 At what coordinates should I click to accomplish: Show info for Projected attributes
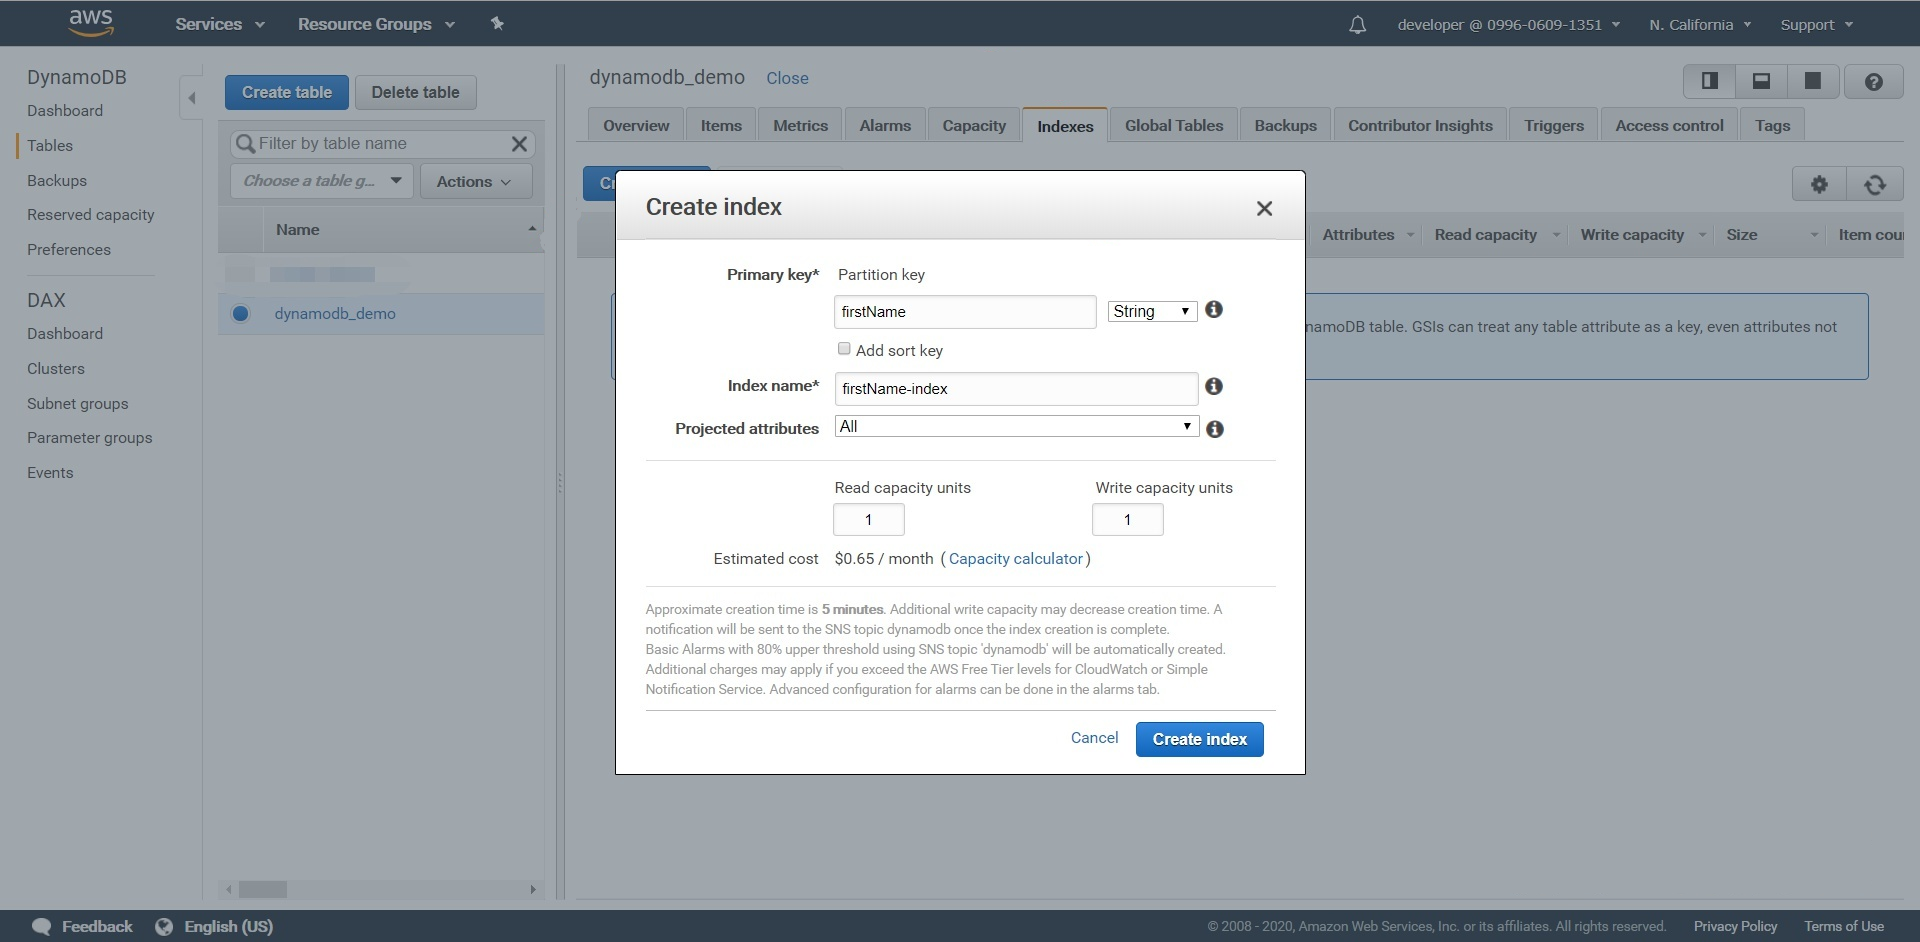click(1215, 429)
